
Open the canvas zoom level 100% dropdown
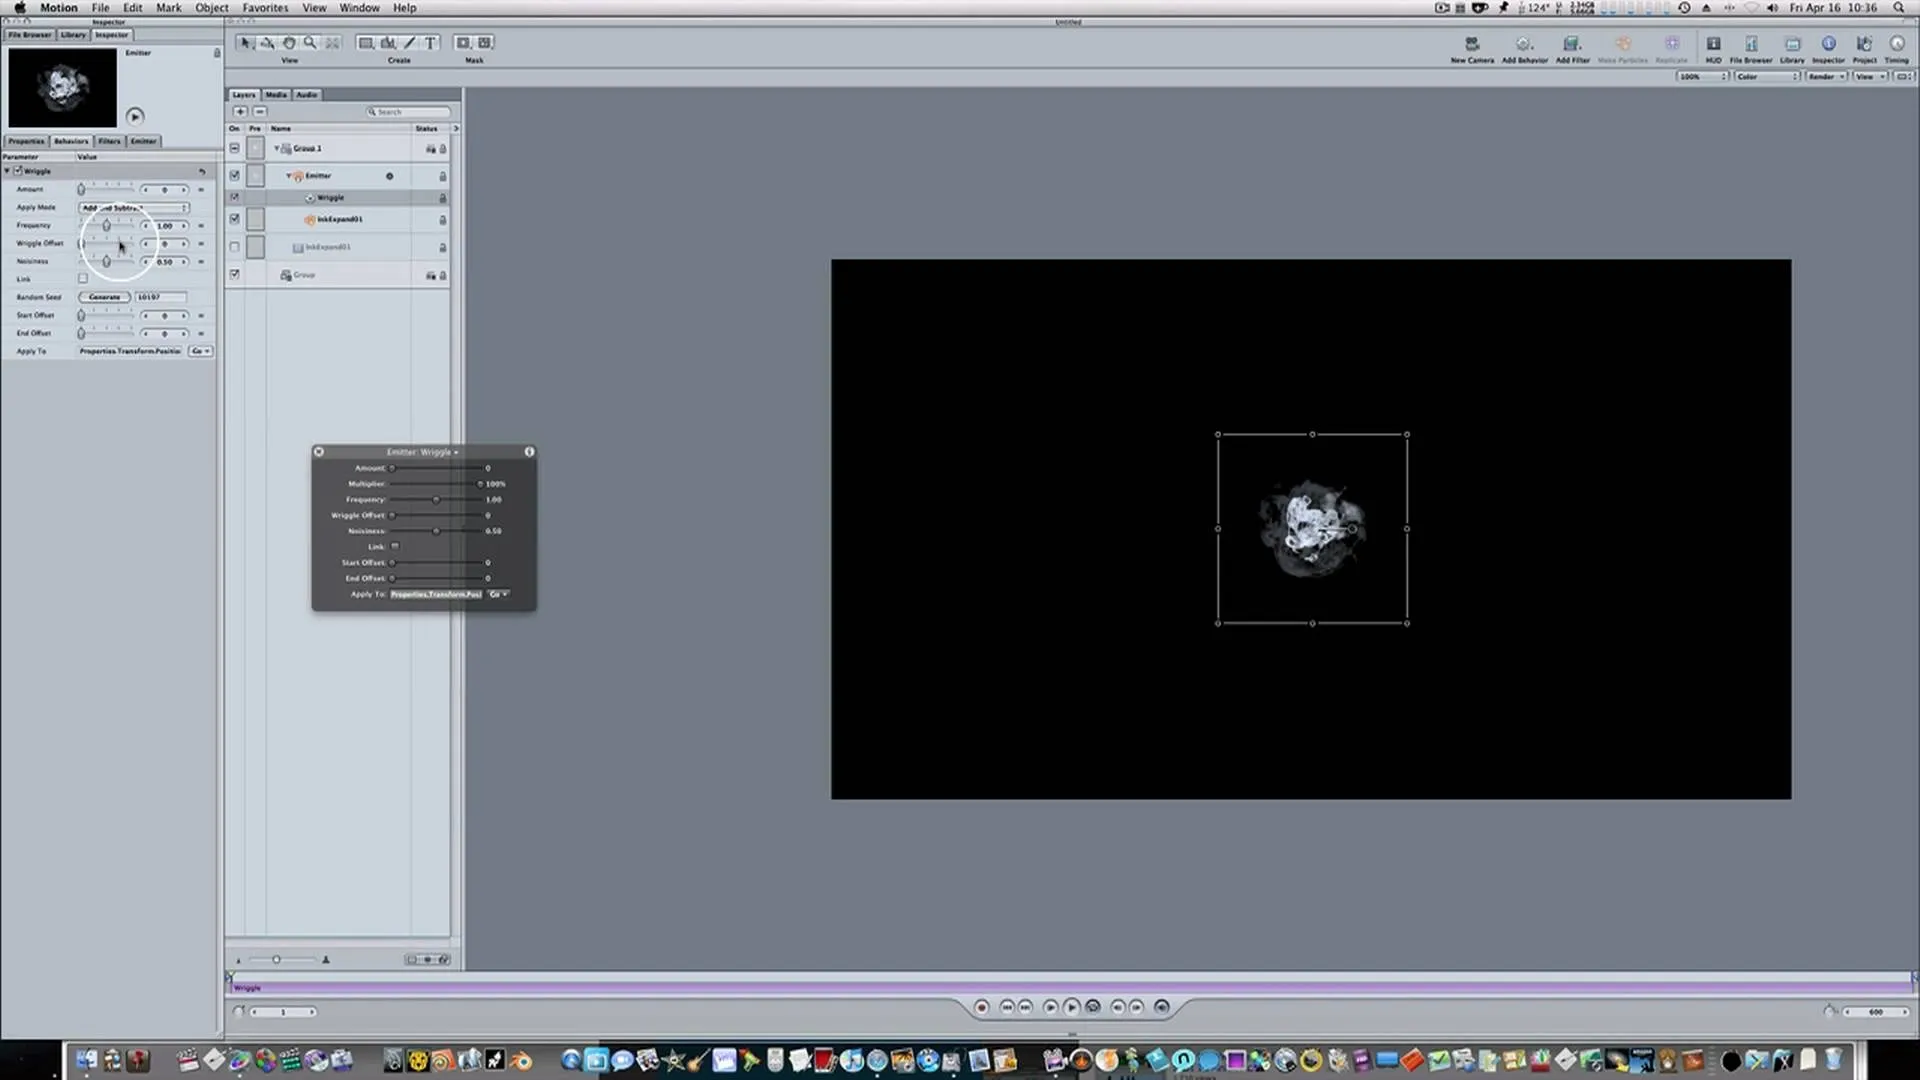click(1703, 76)
